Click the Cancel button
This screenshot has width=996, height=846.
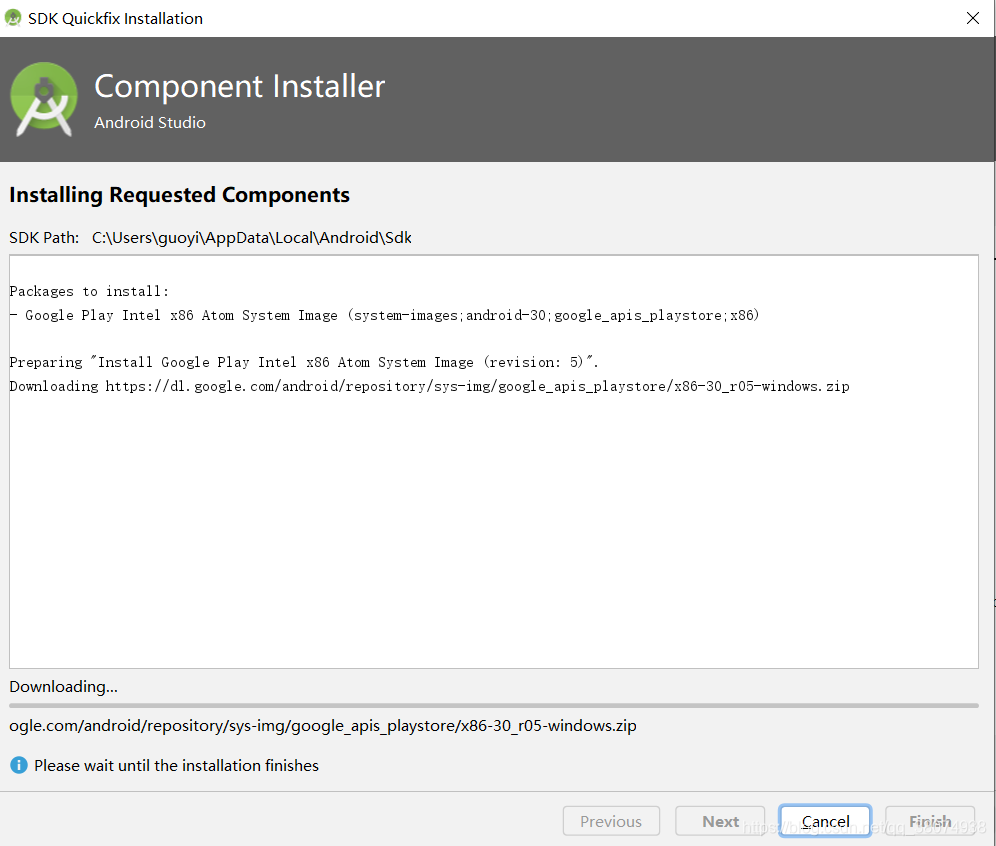[x=824, y=821]
